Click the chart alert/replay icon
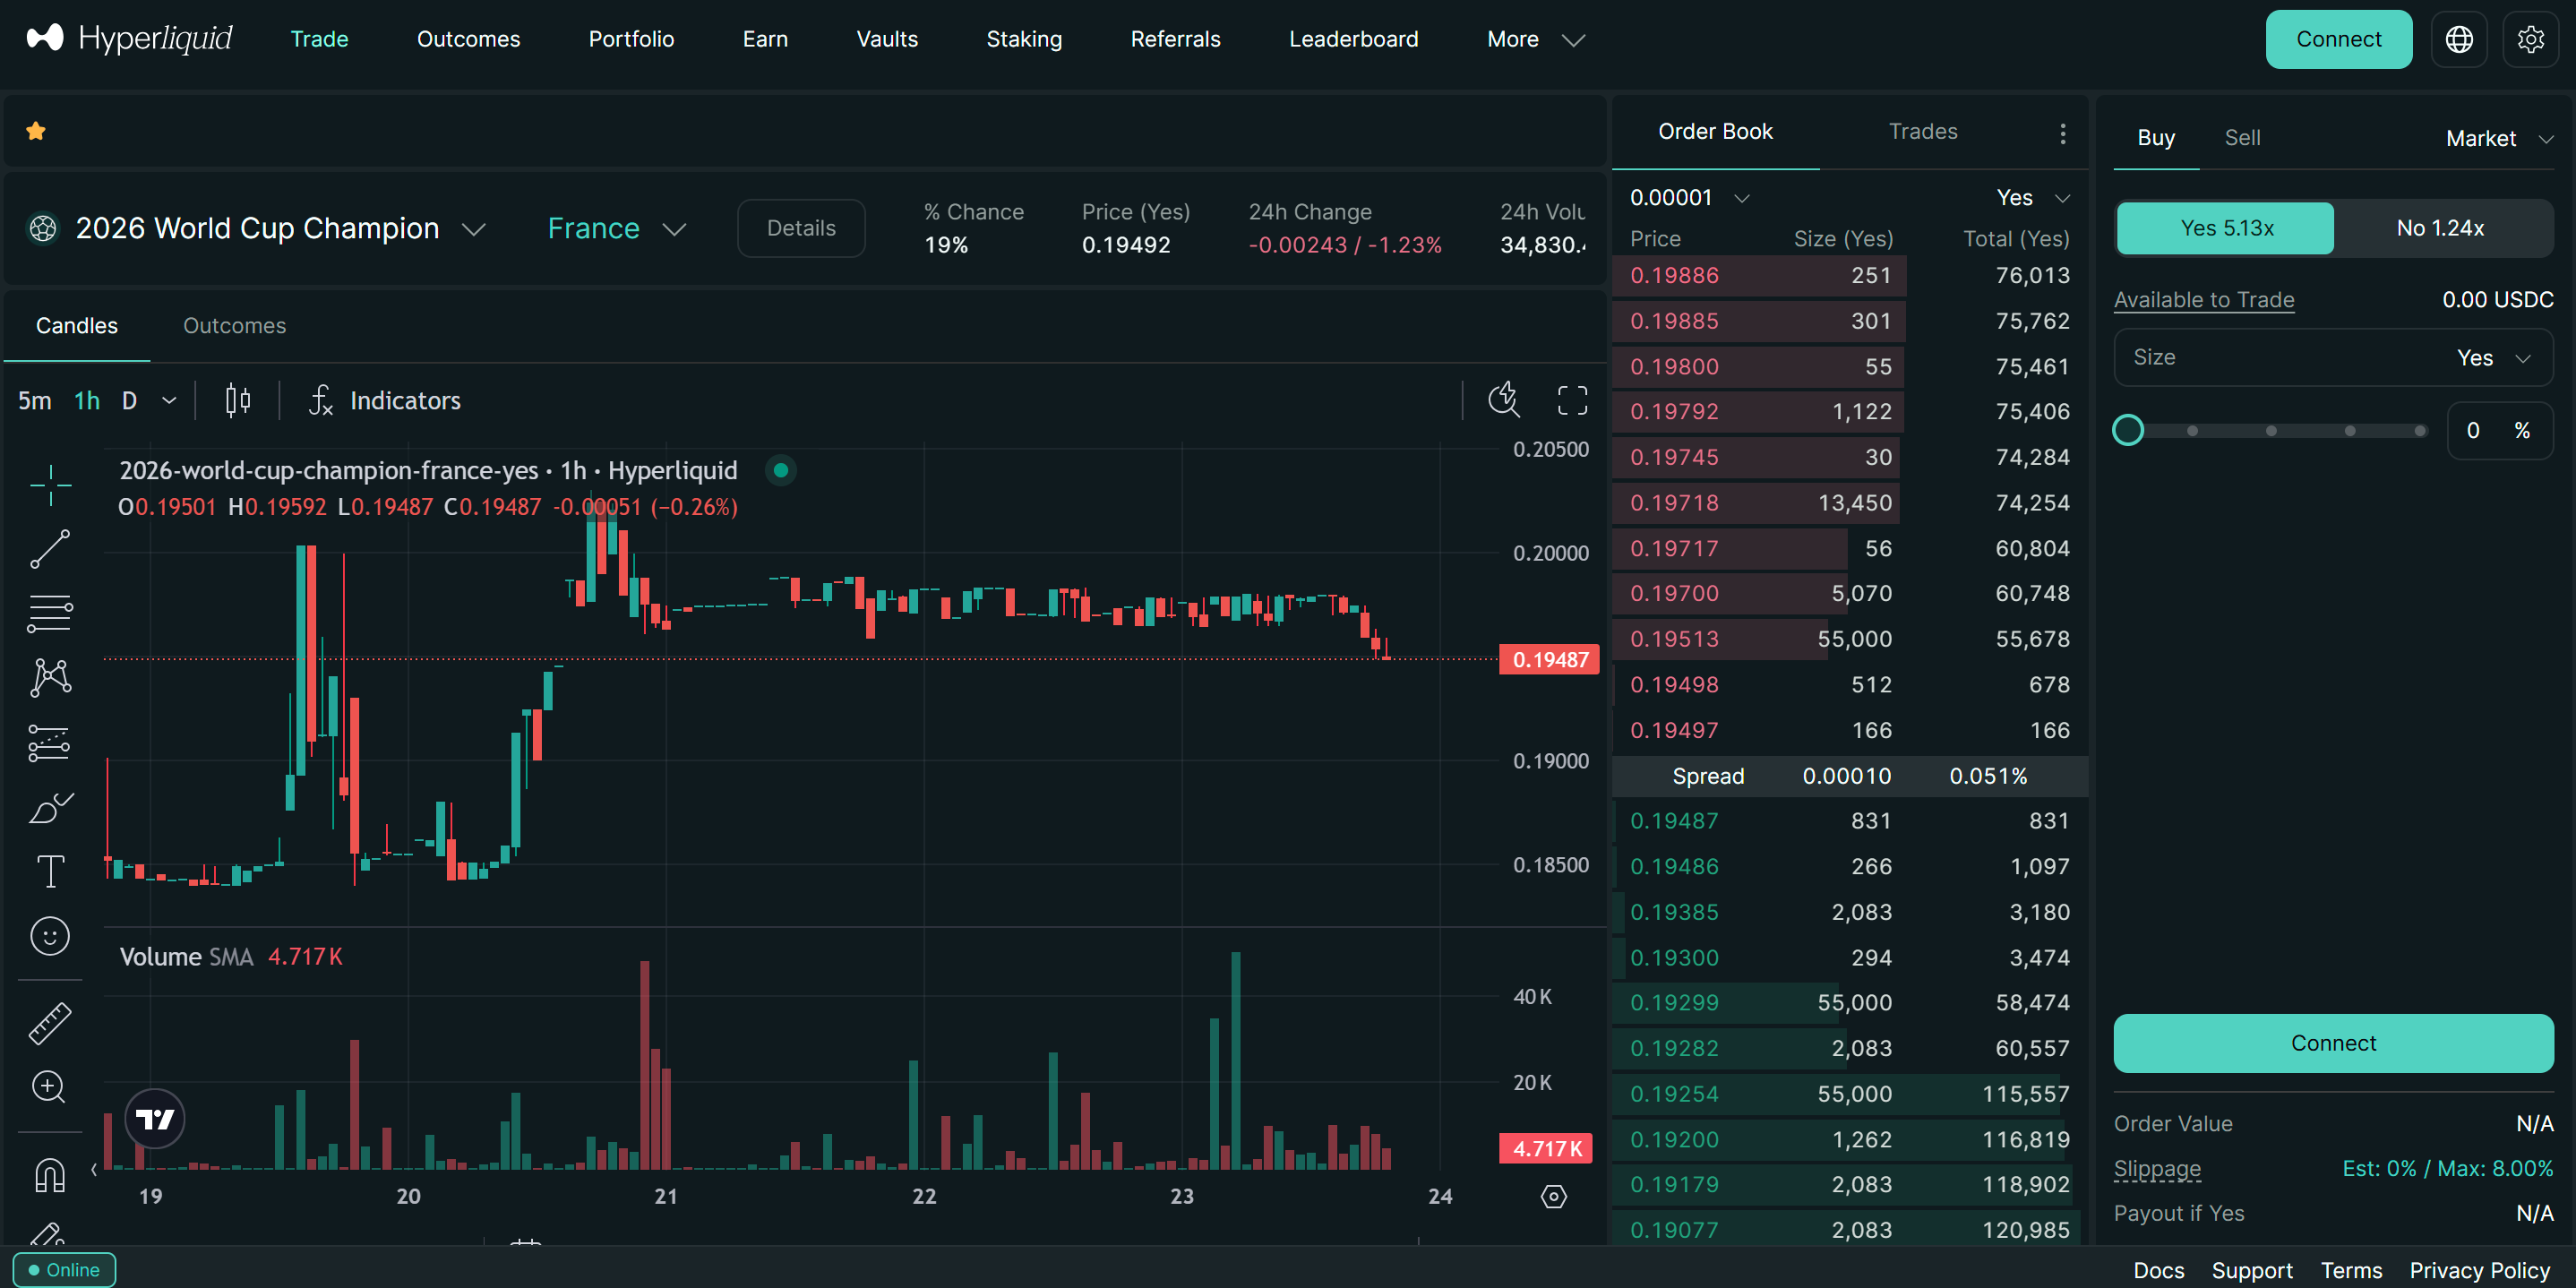 pyautogui.click(x=1503, y=400)
